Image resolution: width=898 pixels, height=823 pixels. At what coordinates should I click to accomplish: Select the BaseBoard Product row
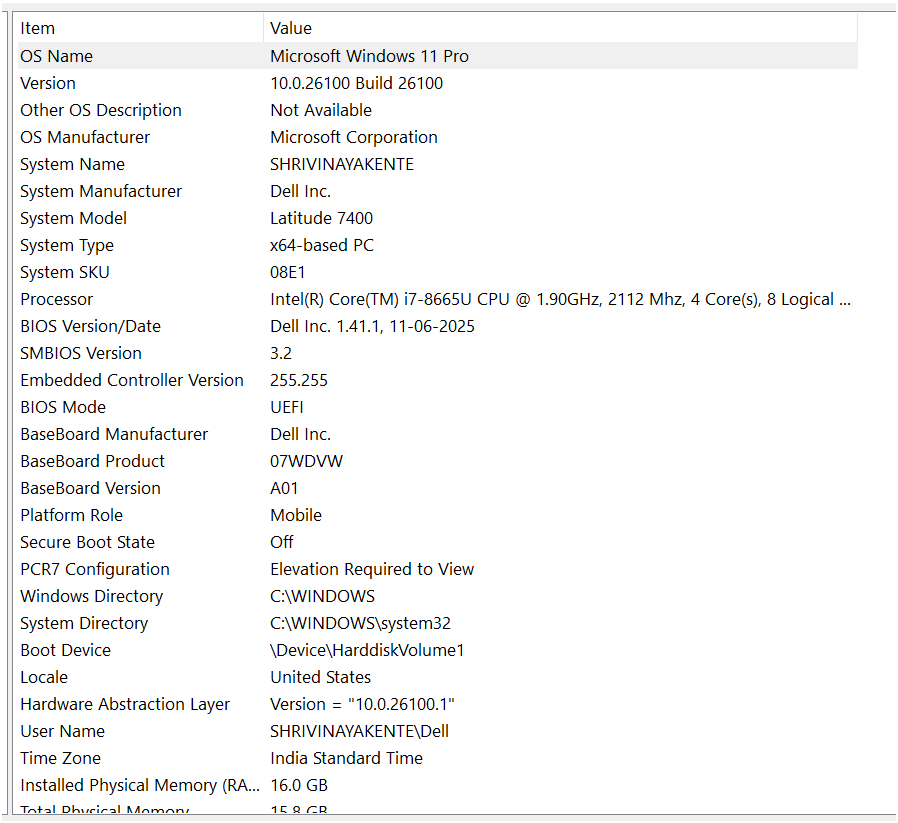[x=438, y=460]
